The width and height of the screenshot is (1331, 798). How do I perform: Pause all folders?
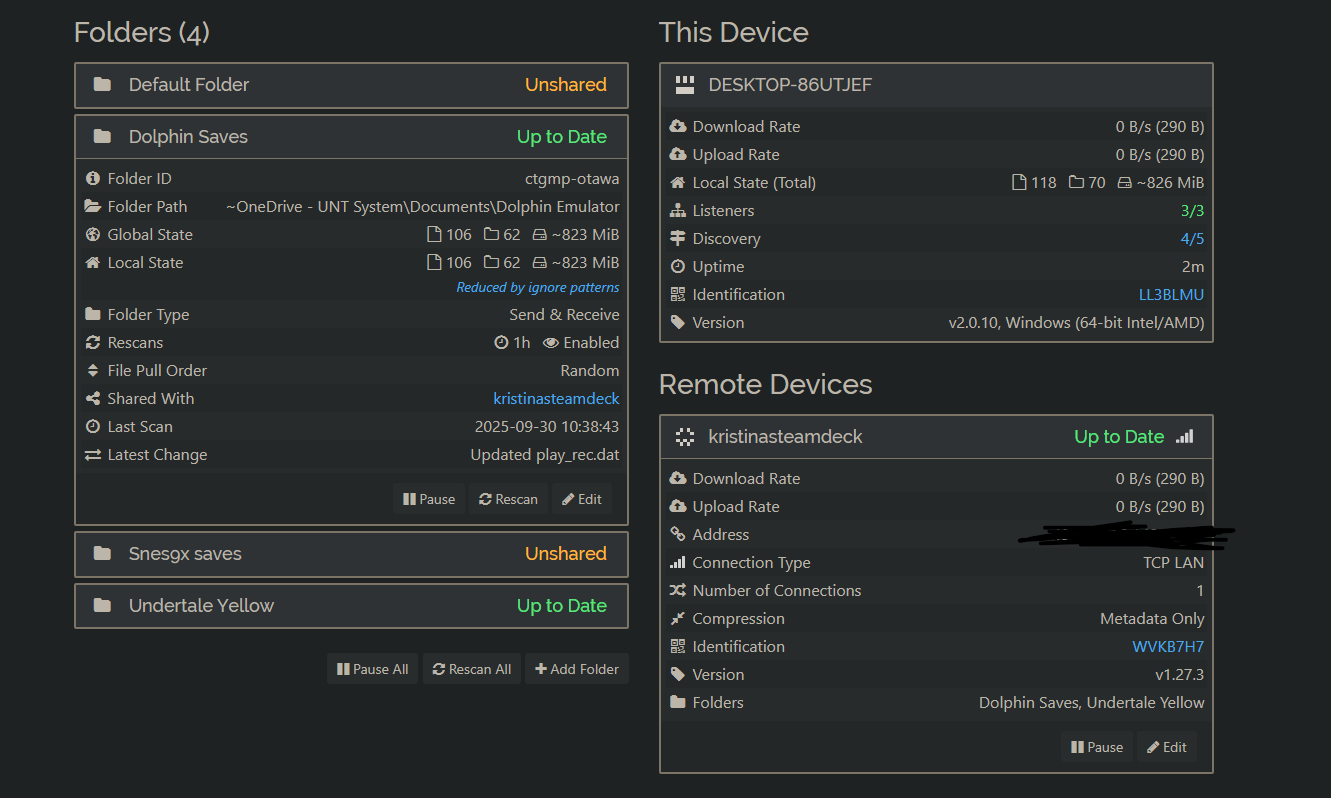tap(372, 669)
